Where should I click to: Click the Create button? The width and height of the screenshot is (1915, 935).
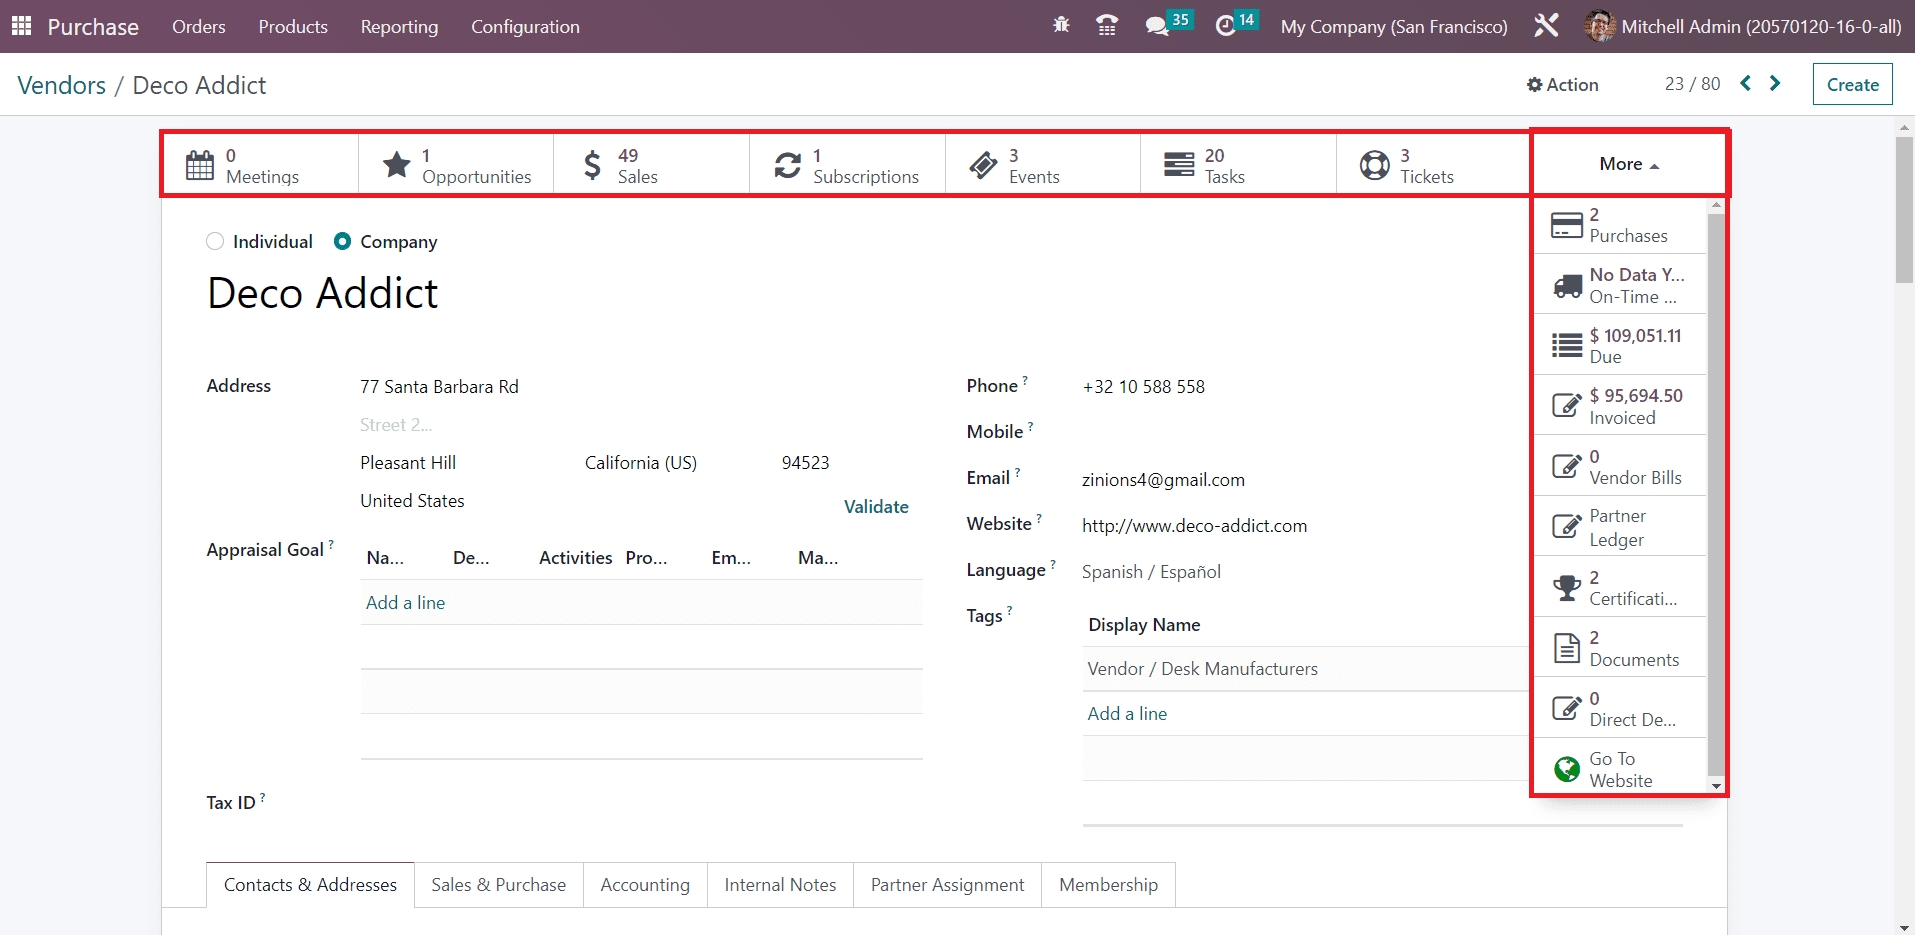[1852, 85]
